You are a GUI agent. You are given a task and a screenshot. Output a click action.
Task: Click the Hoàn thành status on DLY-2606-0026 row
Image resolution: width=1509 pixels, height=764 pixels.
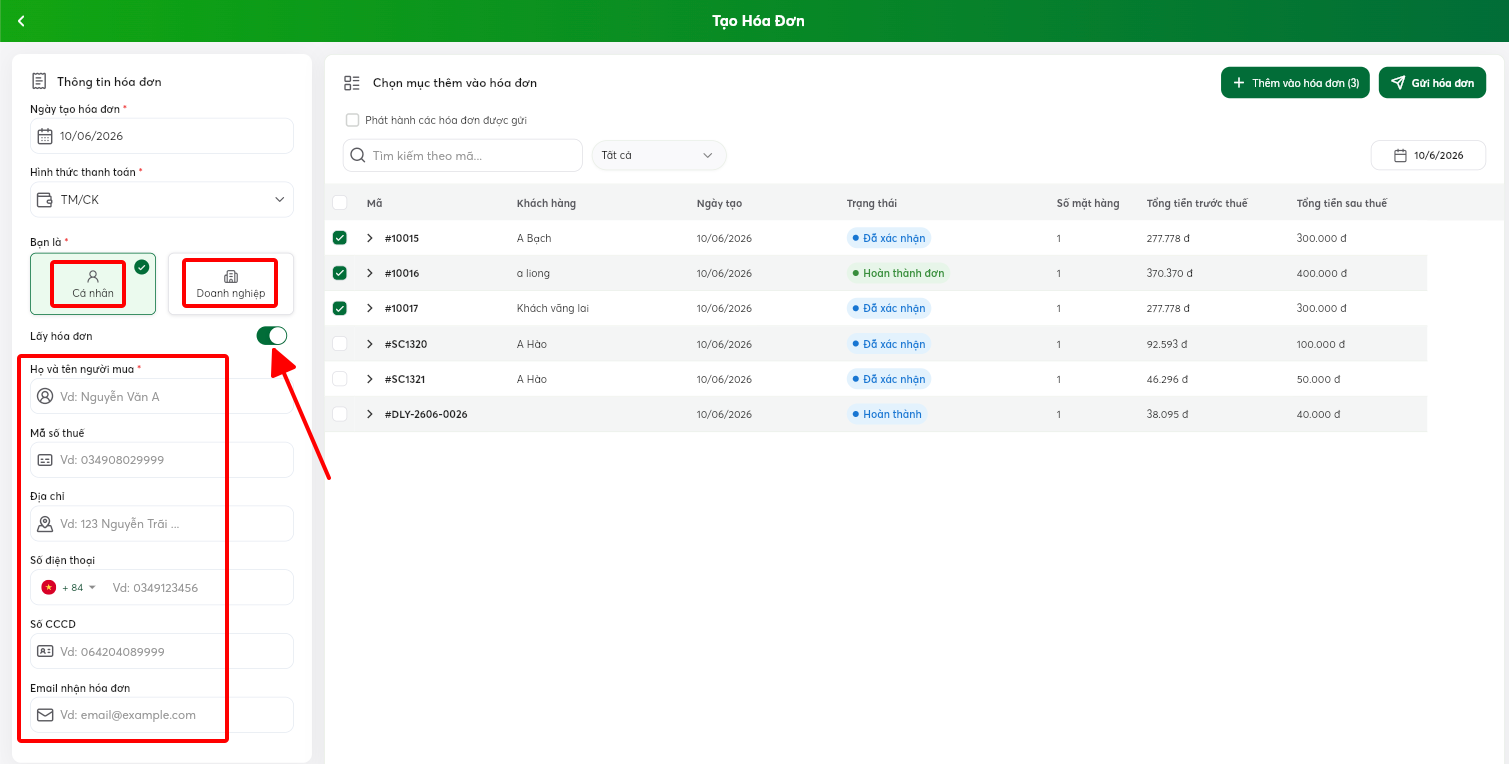[x=887, y=414]
